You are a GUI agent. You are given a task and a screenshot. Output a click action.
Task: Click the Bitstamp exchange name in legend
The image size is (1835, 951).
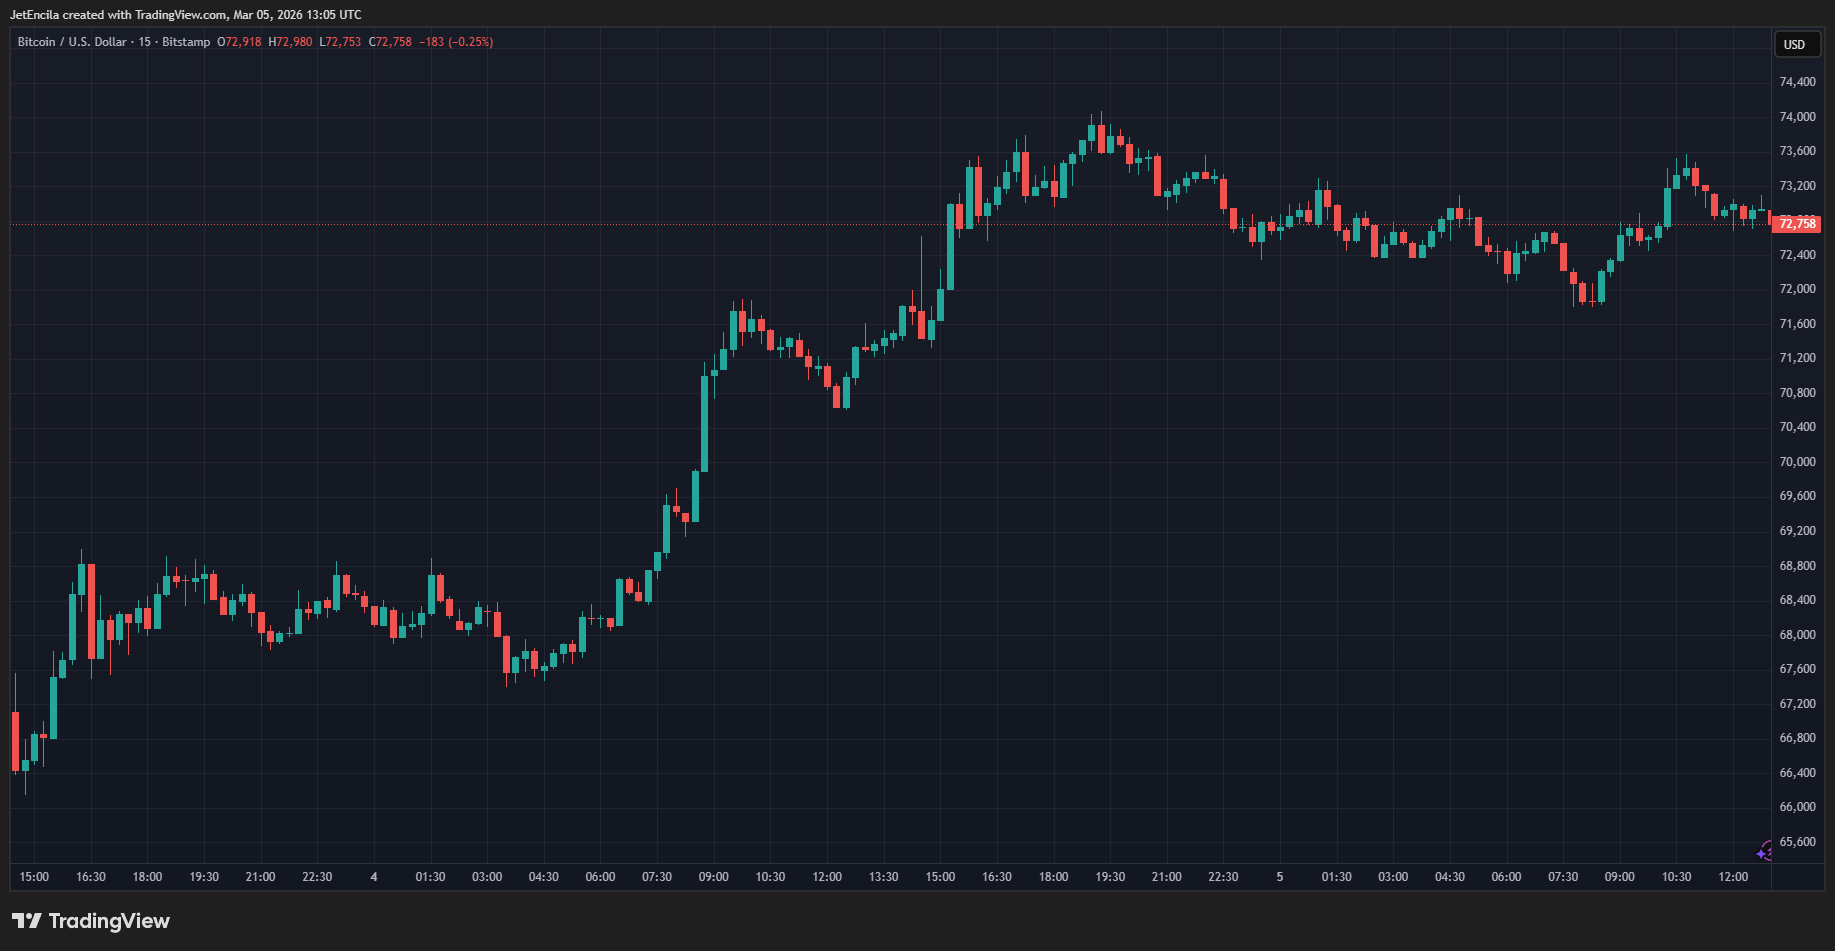pos(186,42)
